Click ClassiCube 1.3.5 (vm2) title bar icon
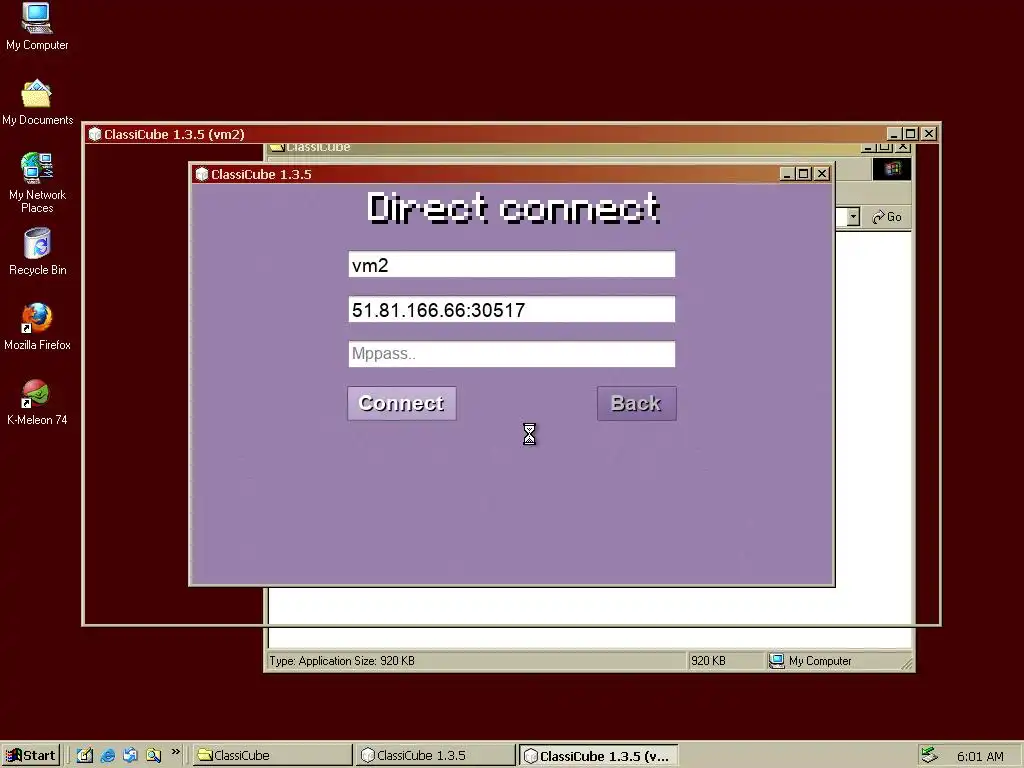The width and height of the screenshot is (1024, 768). pos(95,134)
